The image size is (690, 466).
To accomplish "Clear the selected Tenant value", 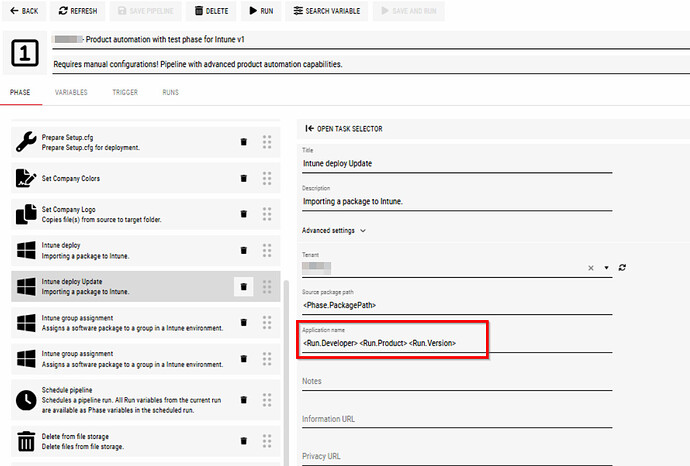I will (591, 268).
